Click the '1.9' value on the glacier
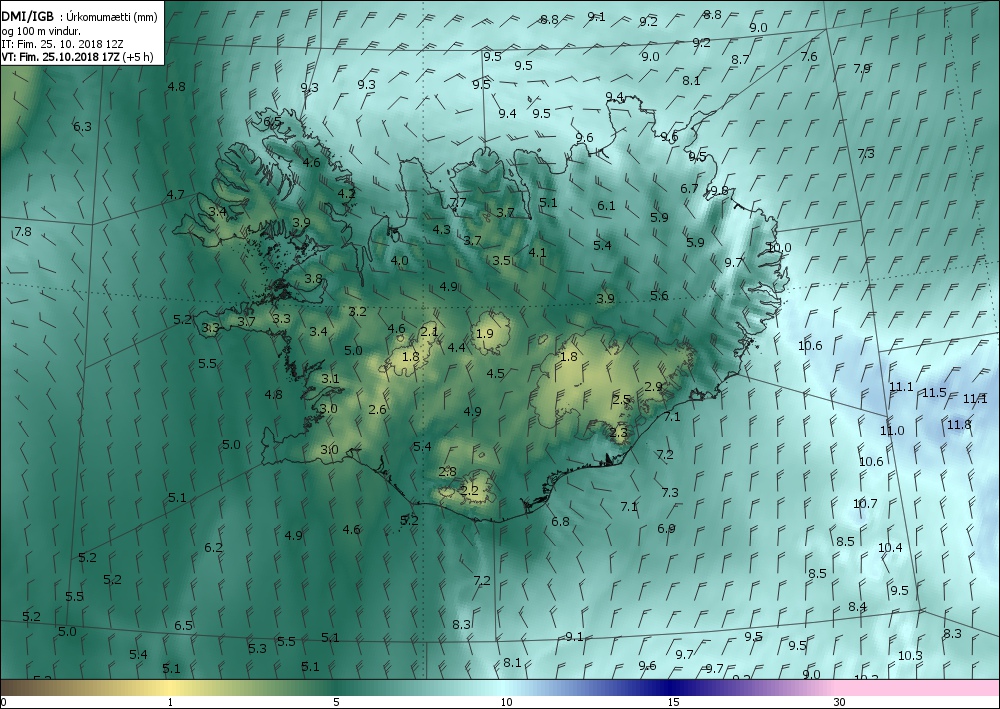The height and width of the screenshot is (709, 1000). coord(485,333)
